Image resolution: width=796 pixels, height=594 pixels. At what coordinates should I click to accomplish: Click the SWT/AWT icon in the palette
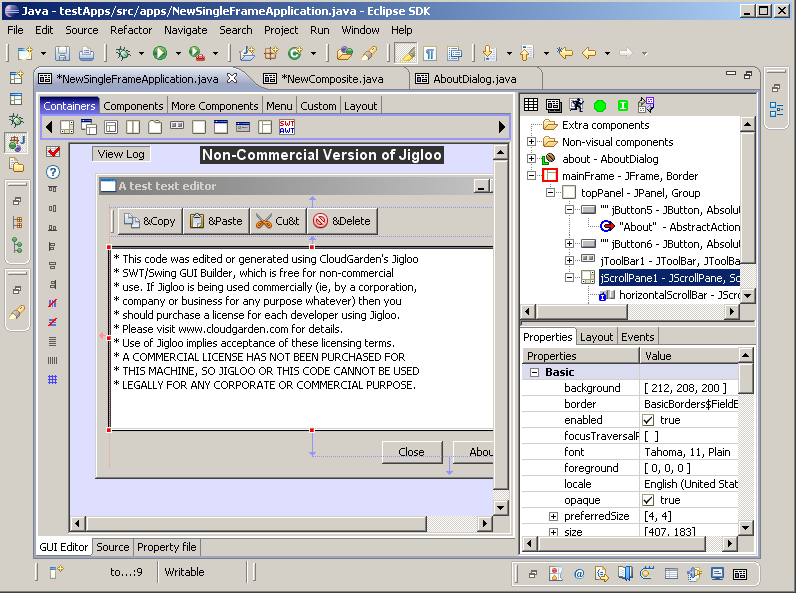[x=287, y=127]
